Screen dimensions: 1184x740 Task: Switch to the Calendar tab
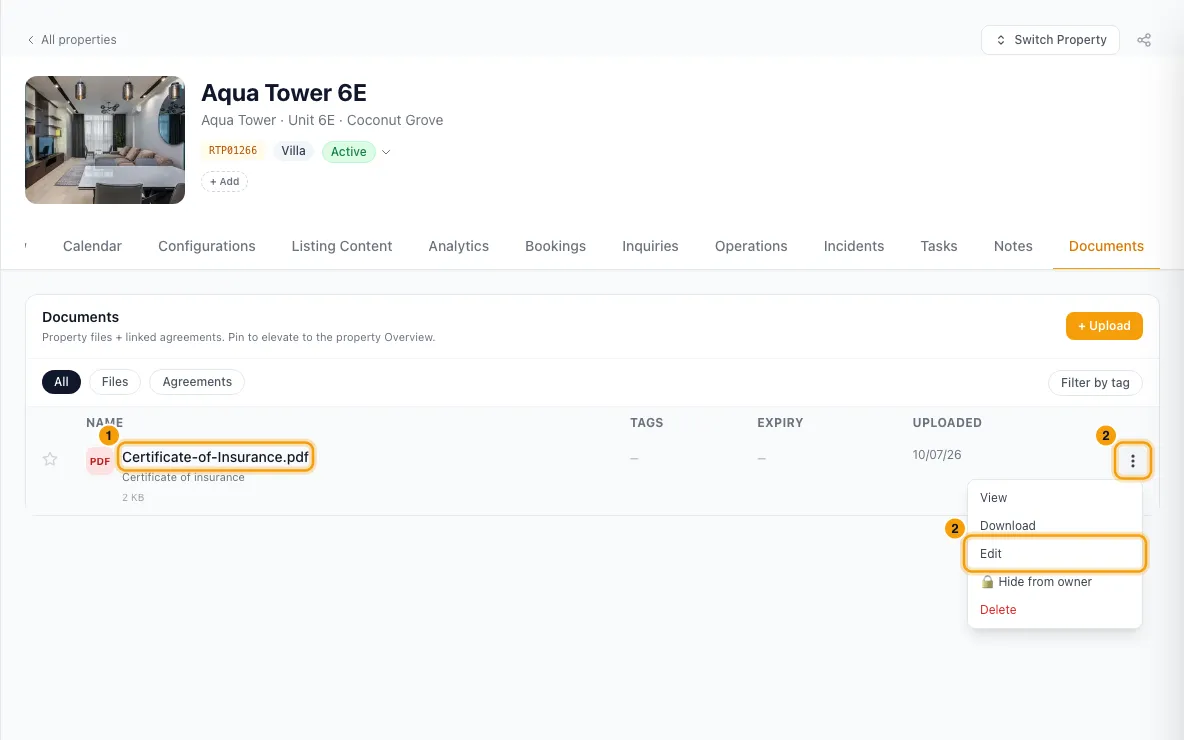click(92, 246)
